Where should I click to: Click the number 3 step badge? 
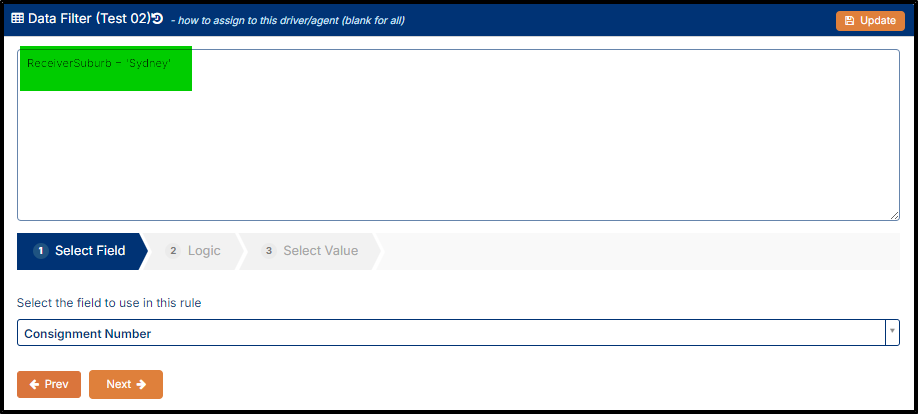coord(269,251)
